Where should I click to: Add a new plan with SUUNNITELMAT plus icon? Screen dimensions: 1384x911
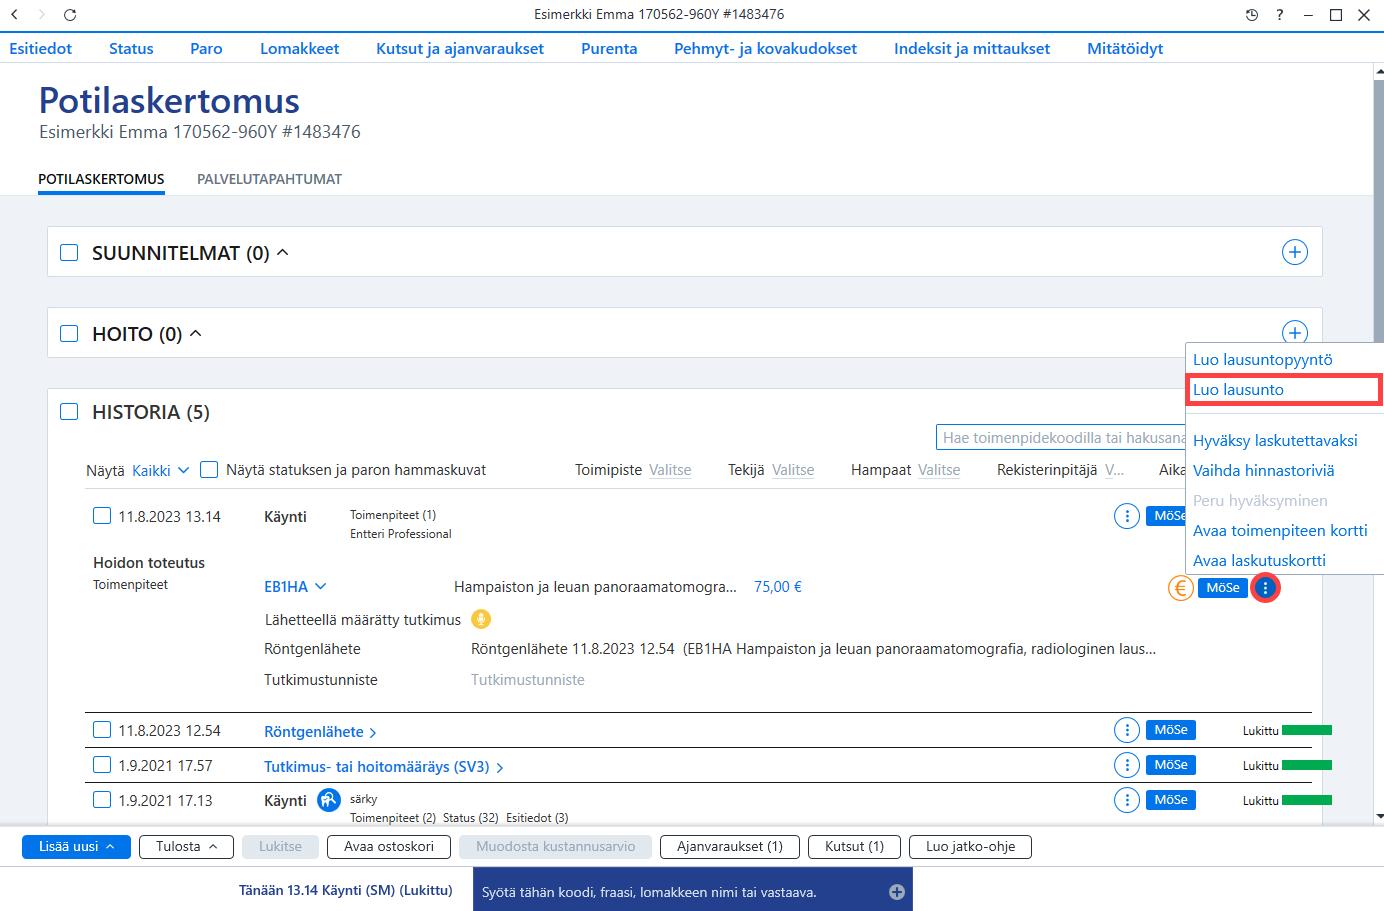coord(1295,252)
